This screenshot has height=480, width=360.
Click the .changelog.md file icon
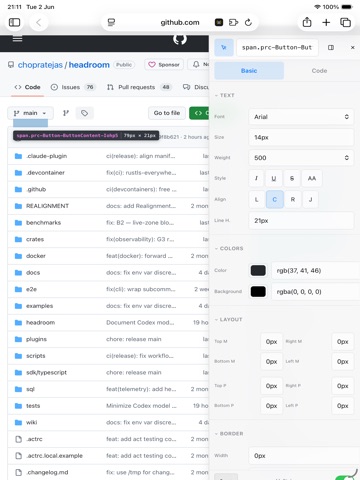click(x=18, y=472)
